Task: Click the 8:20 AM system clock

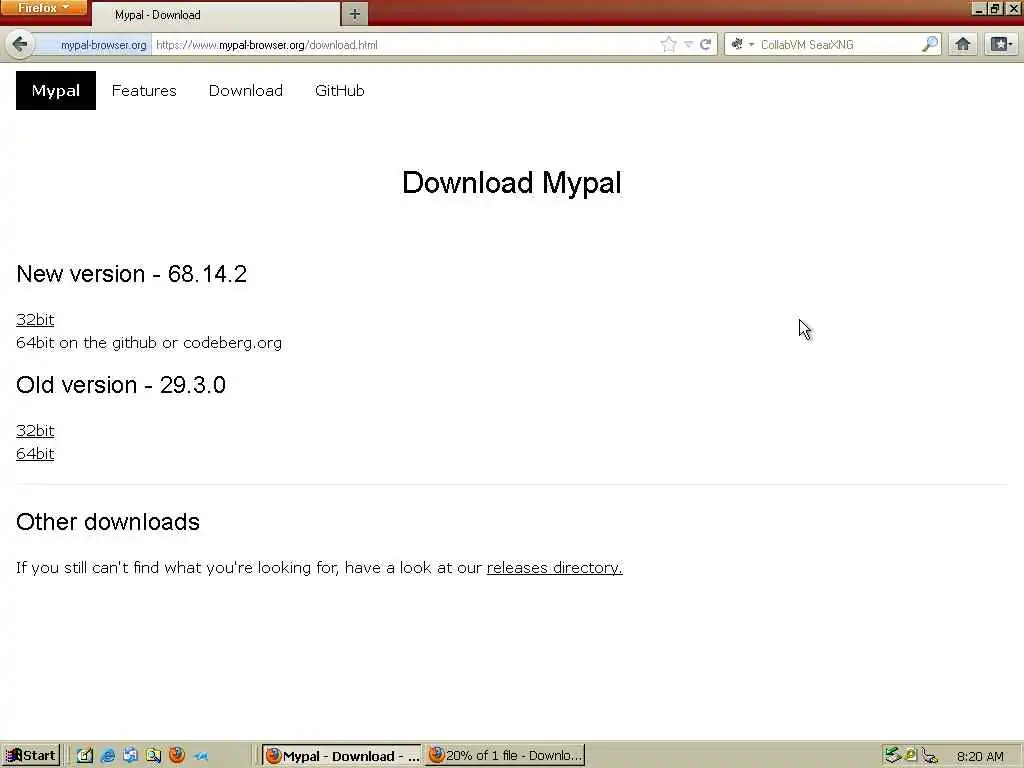Action: tap(980, 756)
